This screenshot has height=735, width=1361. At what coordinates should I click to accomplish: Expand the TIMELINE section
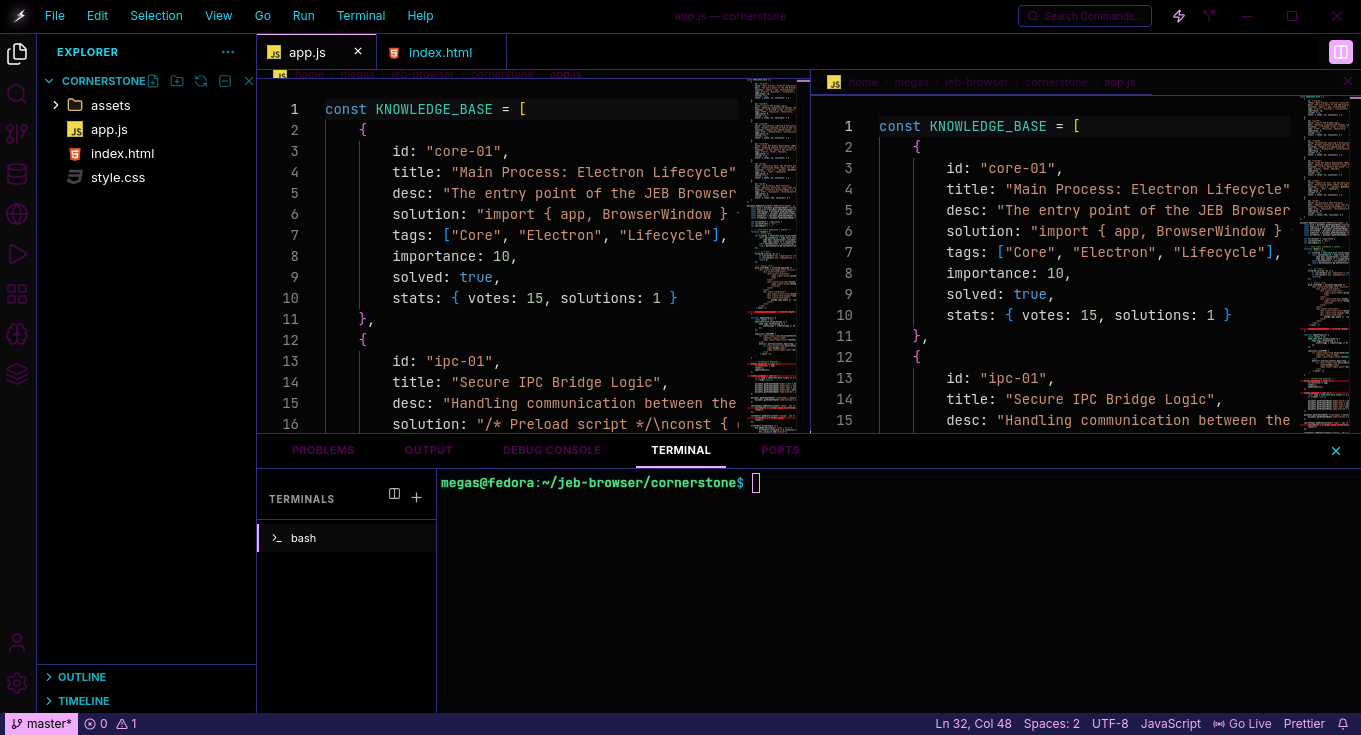84,701
